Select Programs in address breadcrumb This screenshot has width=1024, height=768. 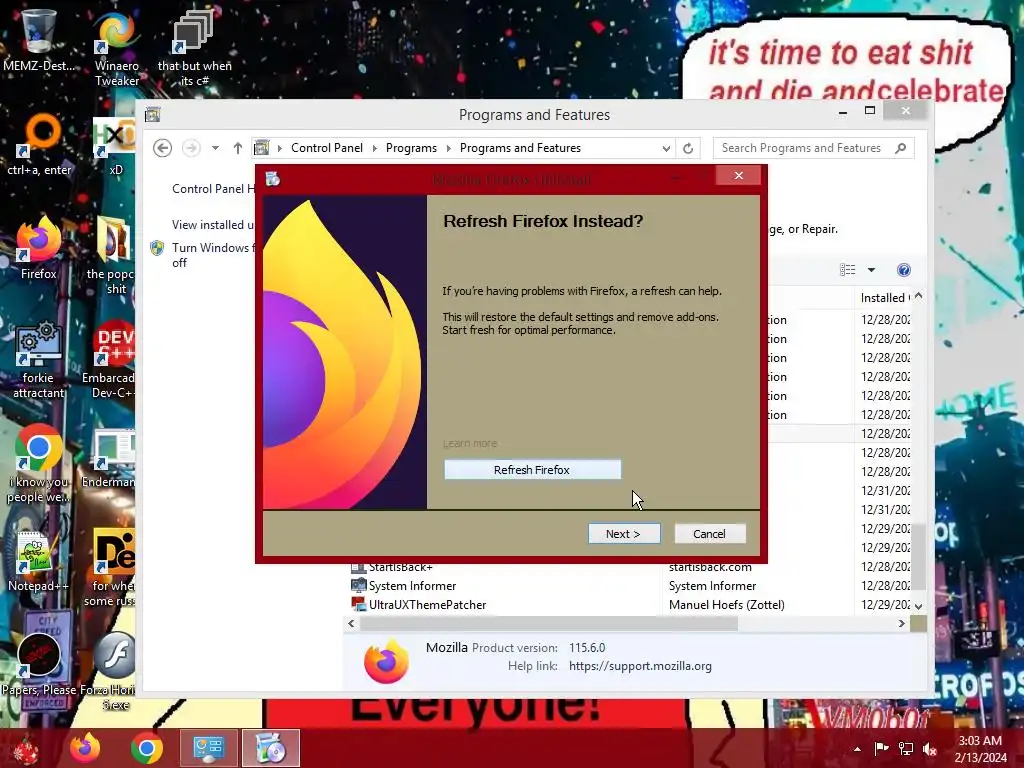point(411,148)
